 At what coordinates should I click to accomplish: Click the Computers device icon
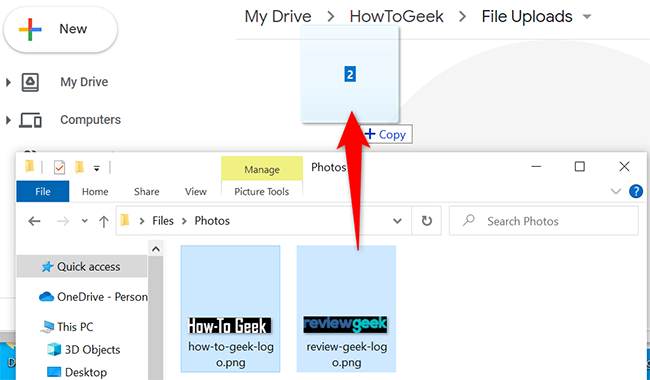[x=30, y=120]
